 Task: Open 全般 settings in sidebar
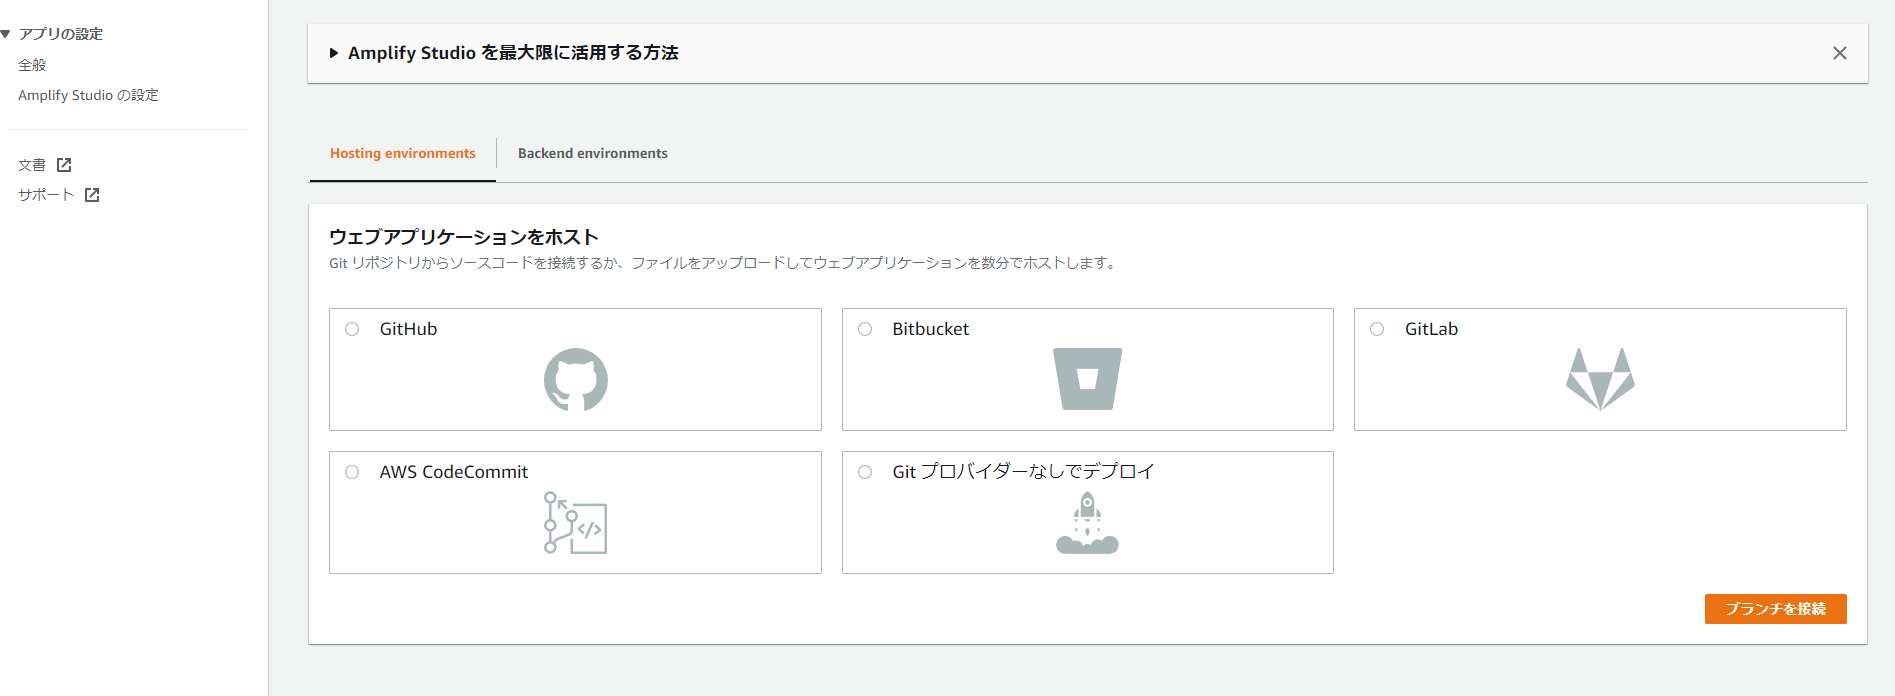coord(32,65)
